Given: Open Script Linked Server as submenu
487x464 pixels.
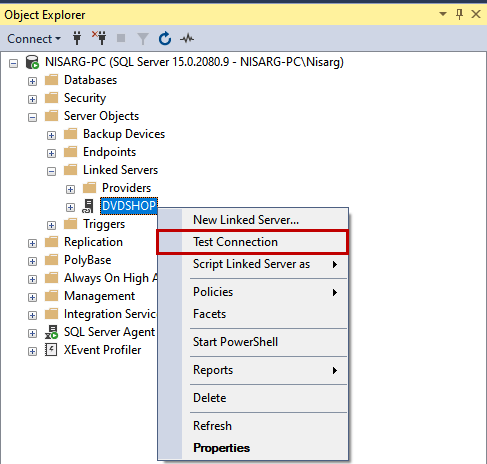Looking at the screenshot, I should [x=252, y=264].
